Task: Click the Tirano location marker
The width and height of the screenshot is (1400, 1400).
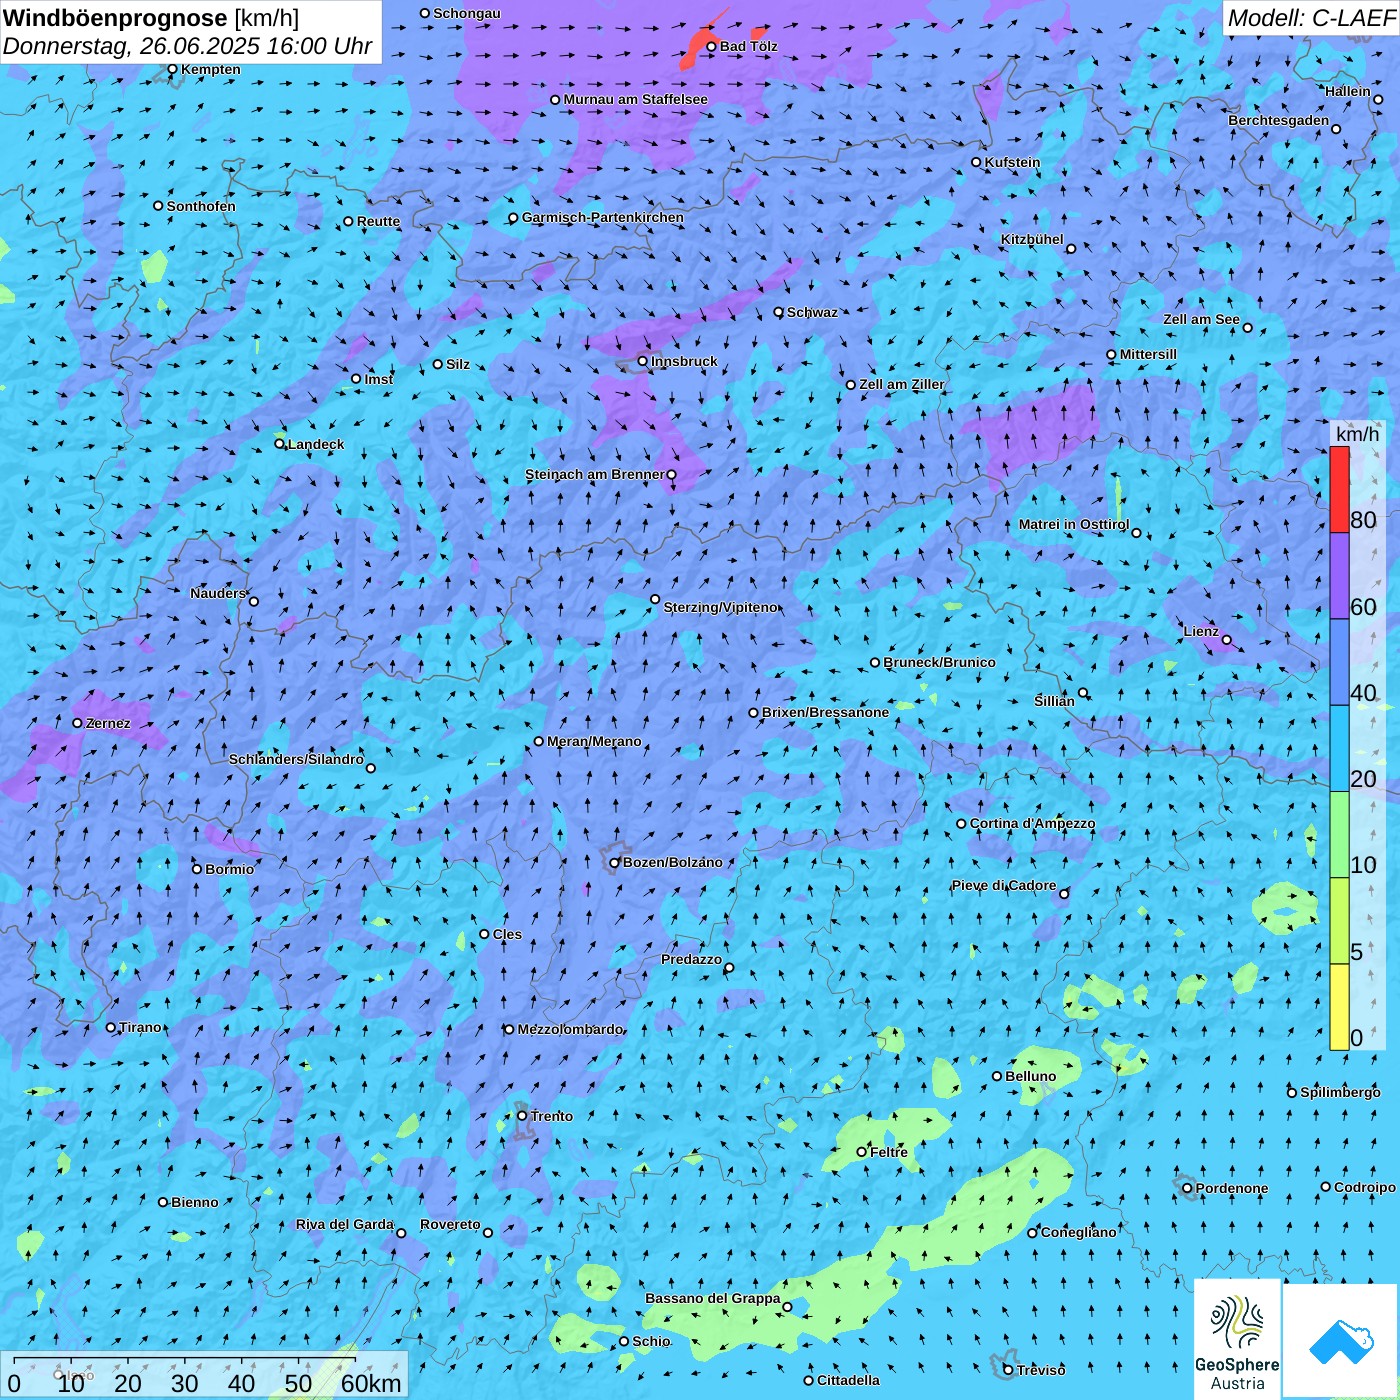Action: point(111,1027)
